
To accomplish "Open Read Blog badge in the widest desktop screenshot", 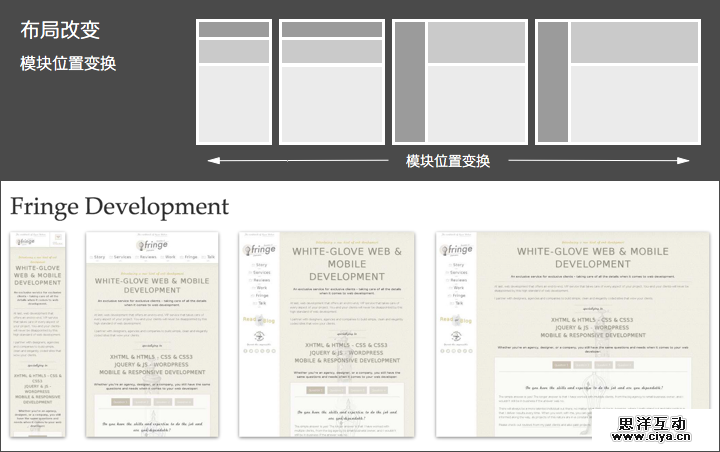I will click(x=456, y=320).
